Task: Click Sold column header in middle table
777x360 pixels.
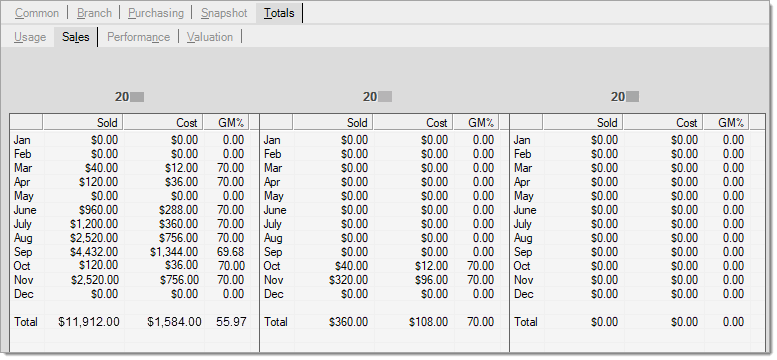Action: coord(333,122)
